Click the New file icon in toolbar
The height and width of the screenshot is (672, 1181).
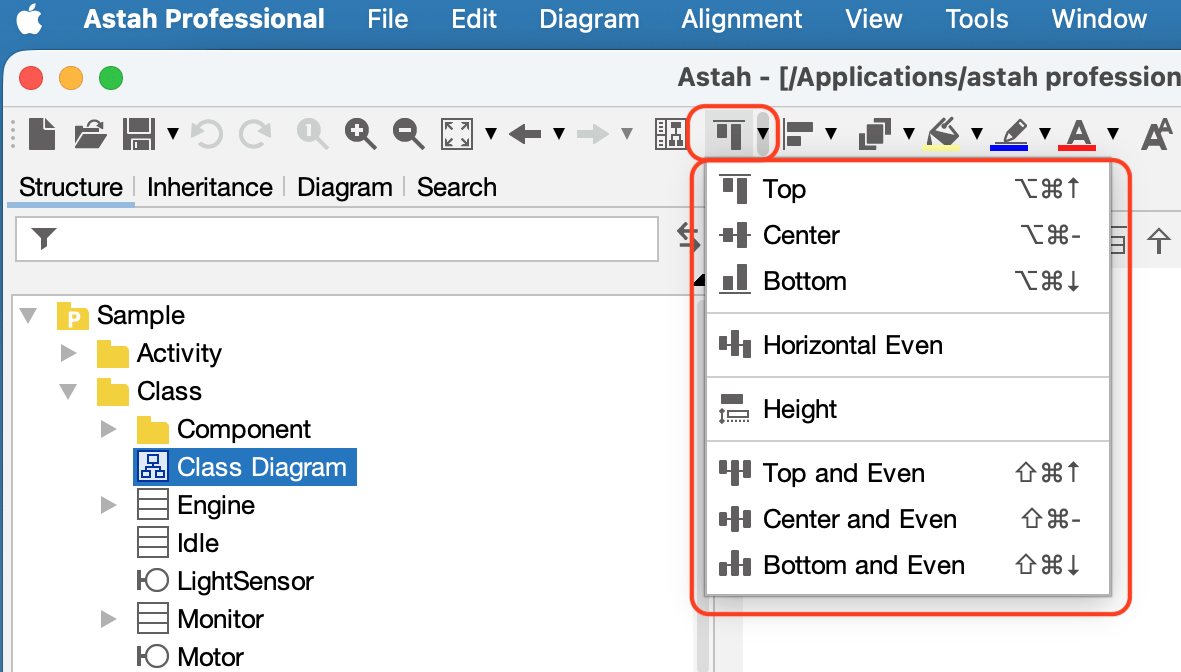click(x=42, y=134)
